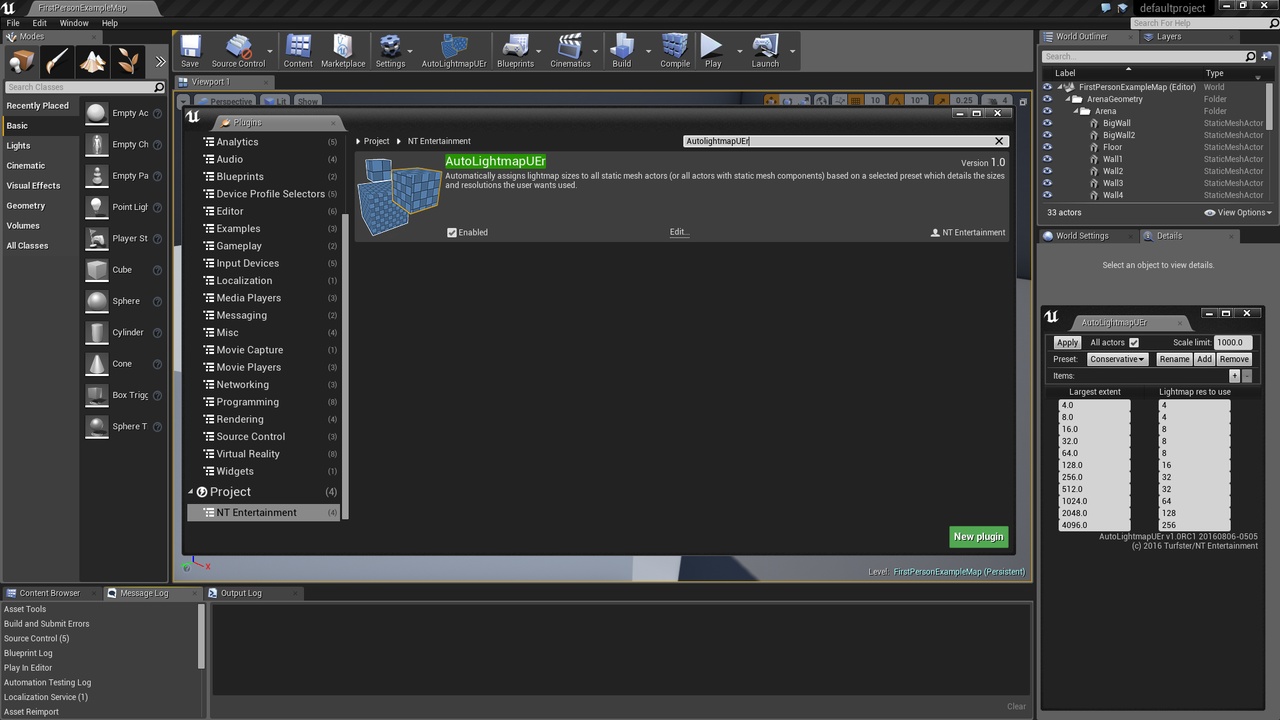1280x720 pixels.
Task: Collapse the Project plugin category
Action: click(x=191, y=492)
